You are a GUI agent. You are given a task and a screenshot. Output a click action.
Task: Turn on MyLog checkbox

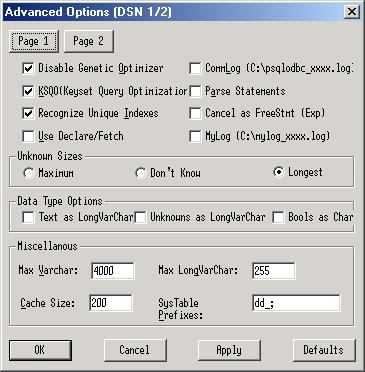(x=195, y=136)
